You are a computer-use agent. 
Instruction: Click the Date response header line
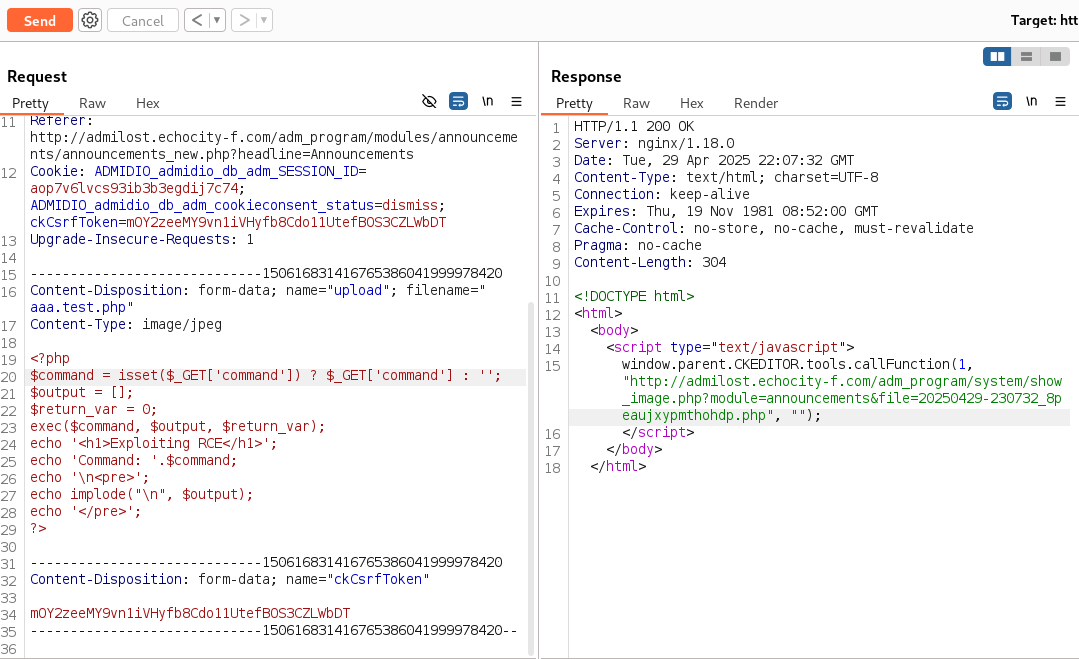pyautogui.click(x=714, y=160)
